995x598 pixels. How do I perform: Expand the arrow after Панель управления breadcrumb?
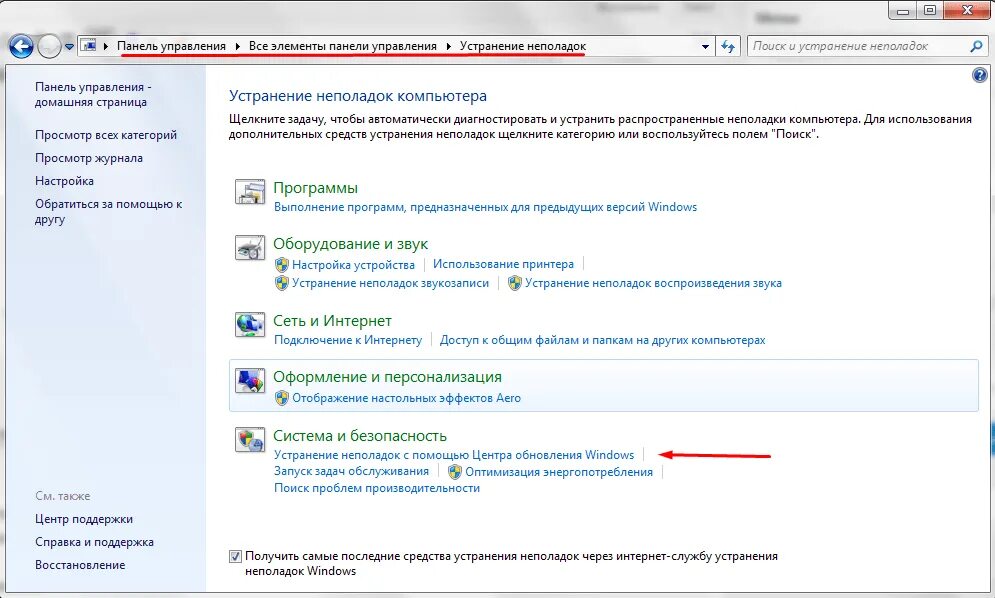237,46
